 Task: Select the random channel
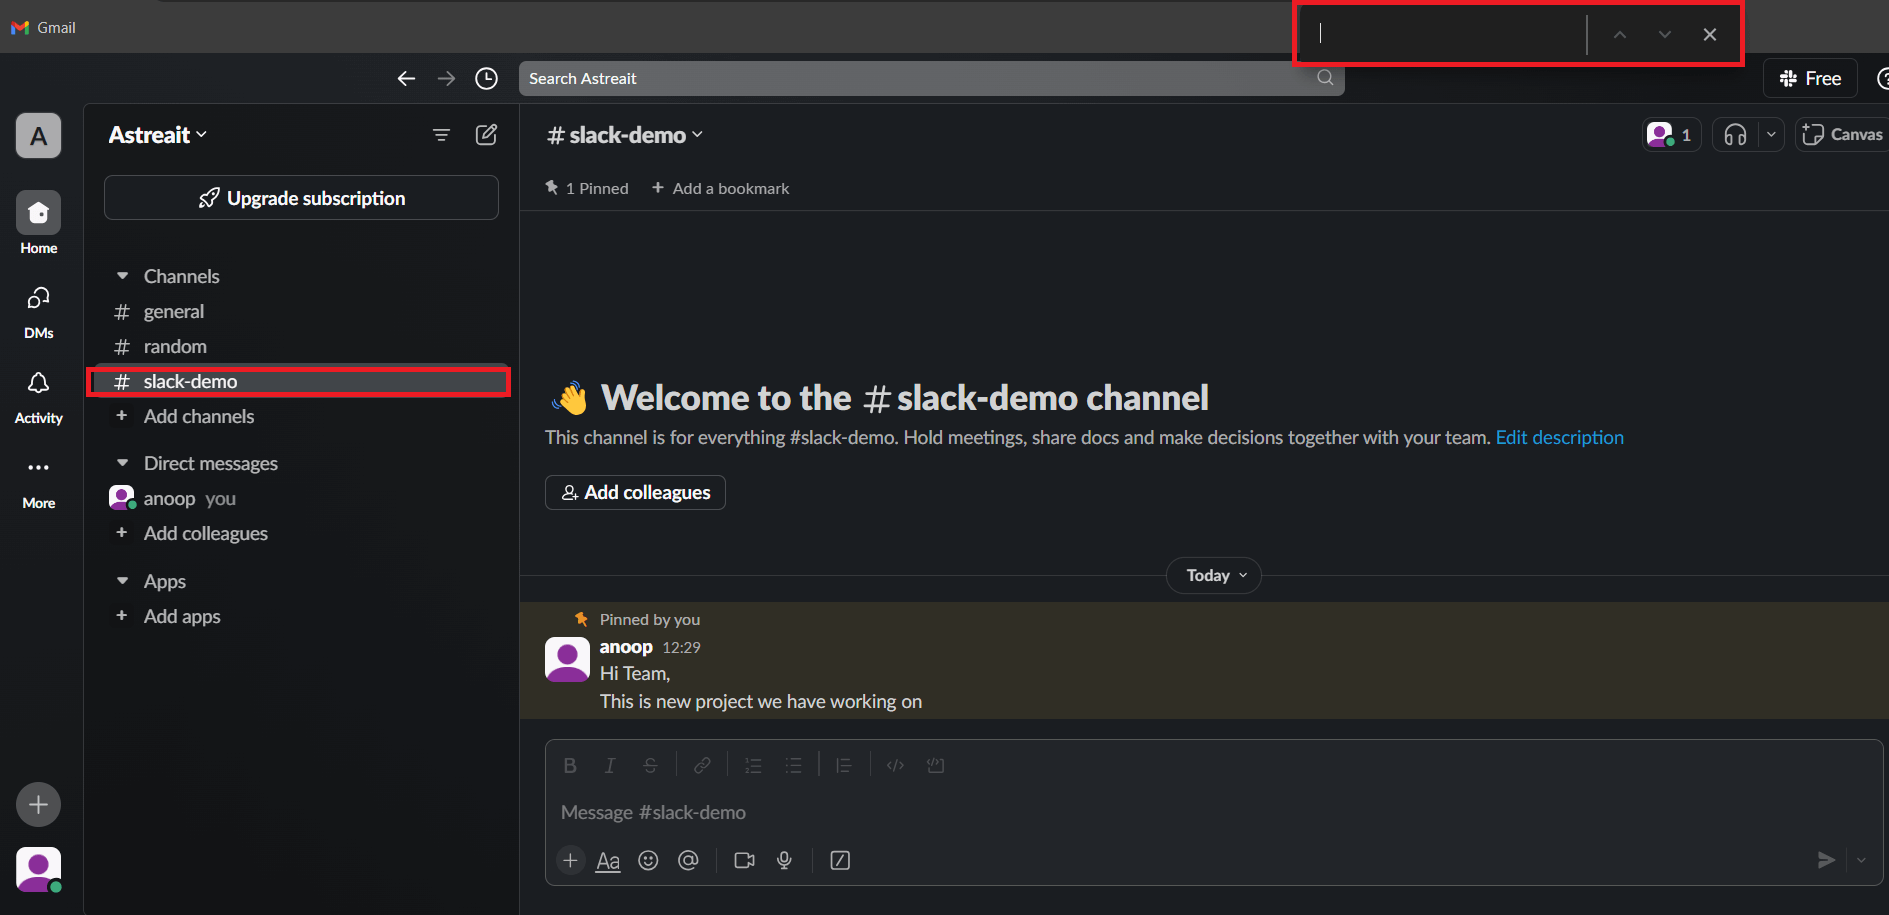[176, 346]
